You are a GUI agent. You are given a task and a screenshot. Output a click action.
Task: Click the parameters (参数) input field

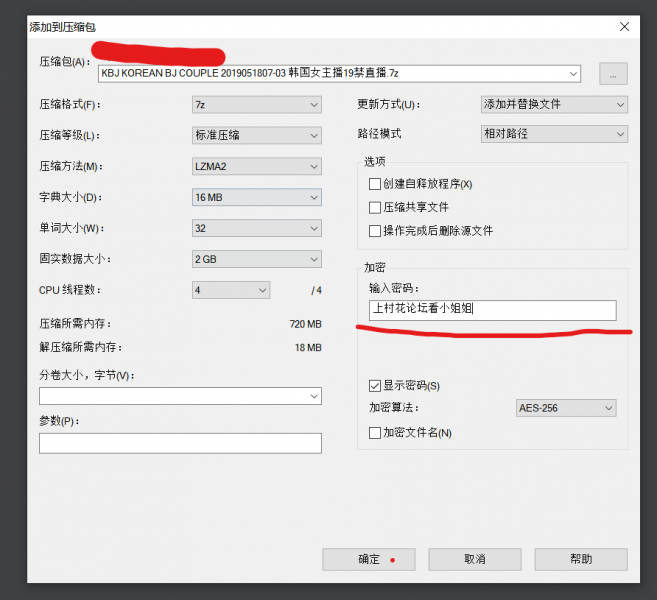pyautogui.click(x=180, y=443)
